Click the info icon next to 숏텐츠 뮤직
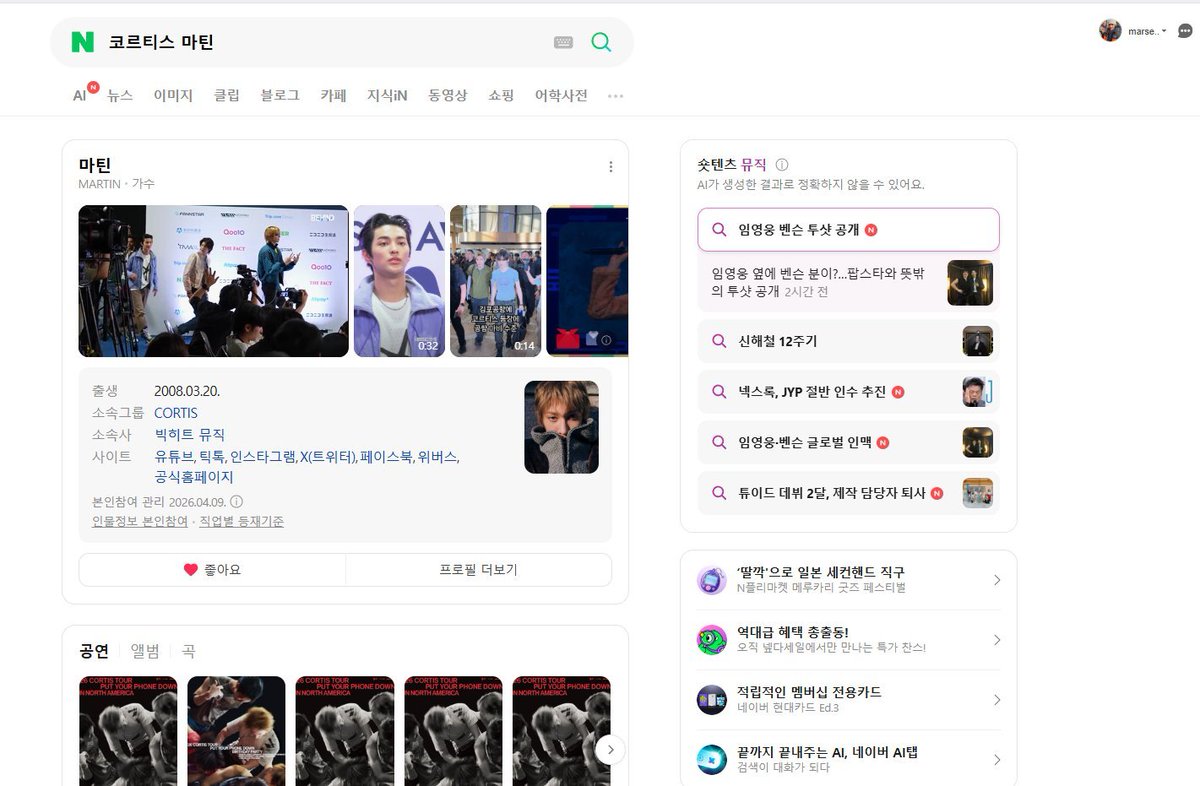Screen dimensions: 1200x786 pos(782,165)
